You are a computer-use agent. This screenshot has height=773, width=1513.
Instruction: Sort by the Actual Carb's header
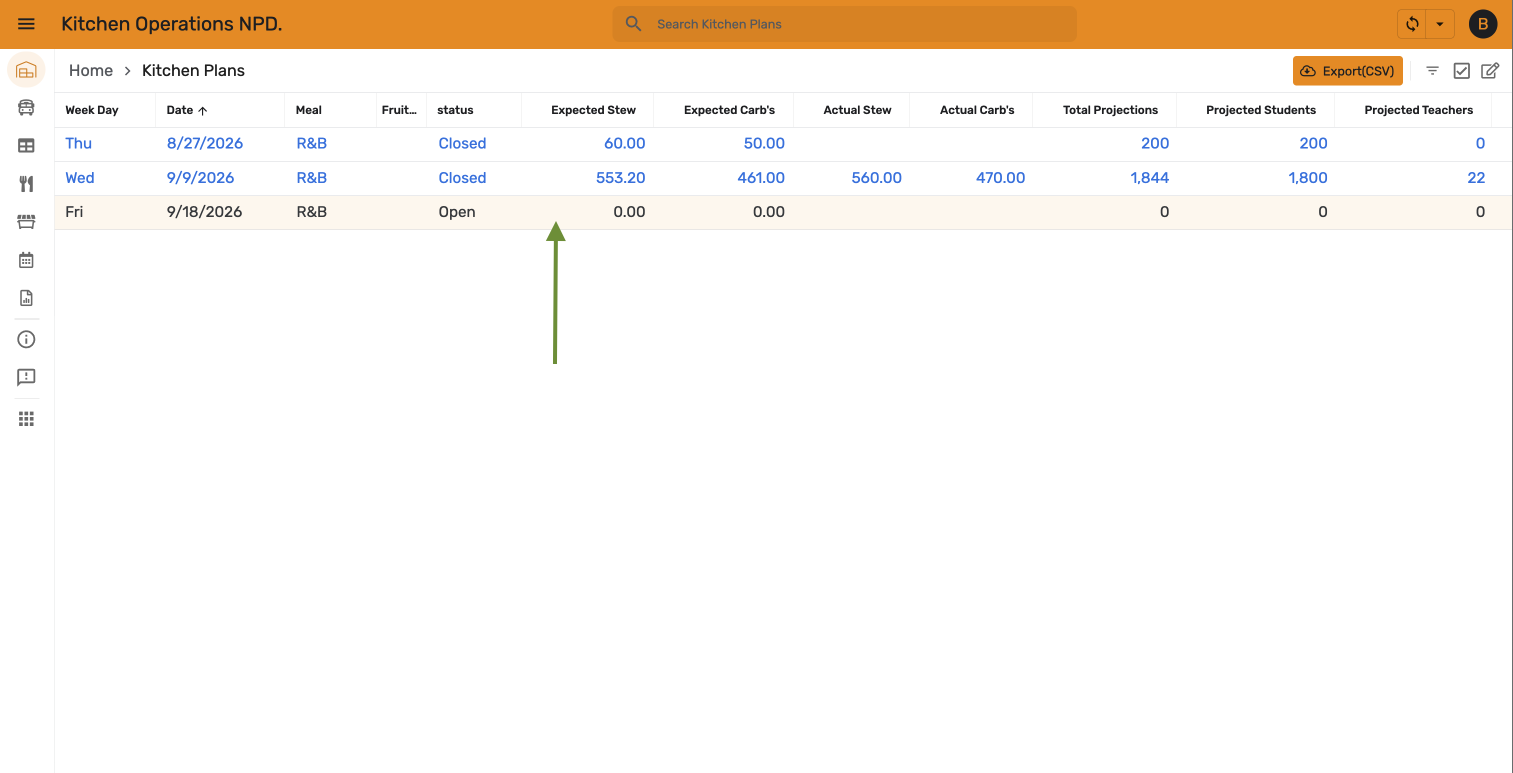point(977,110)
